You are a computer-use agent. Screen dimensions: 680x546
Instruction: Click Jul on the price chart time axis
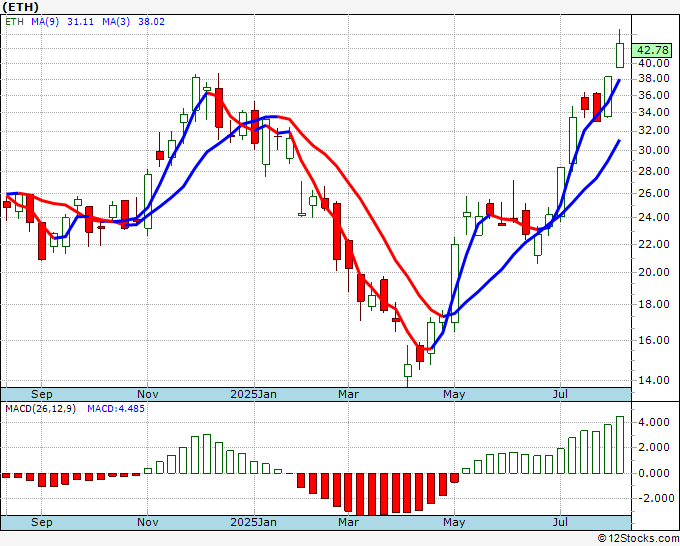tap(560, 394)
